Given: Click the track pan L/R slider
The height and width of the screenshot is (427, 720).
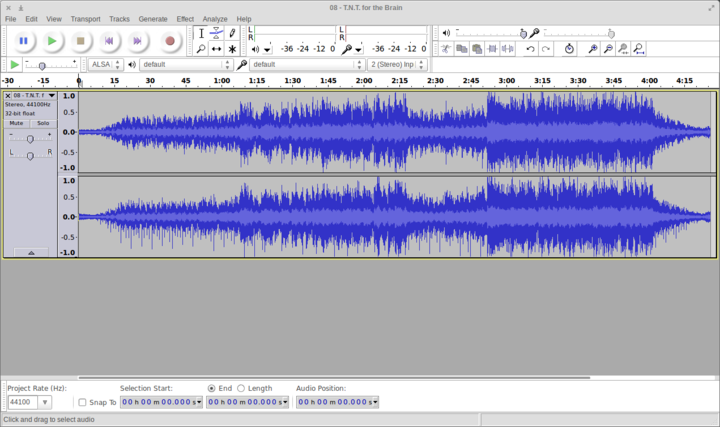Looking at the screenshot, I should (30, 155).
